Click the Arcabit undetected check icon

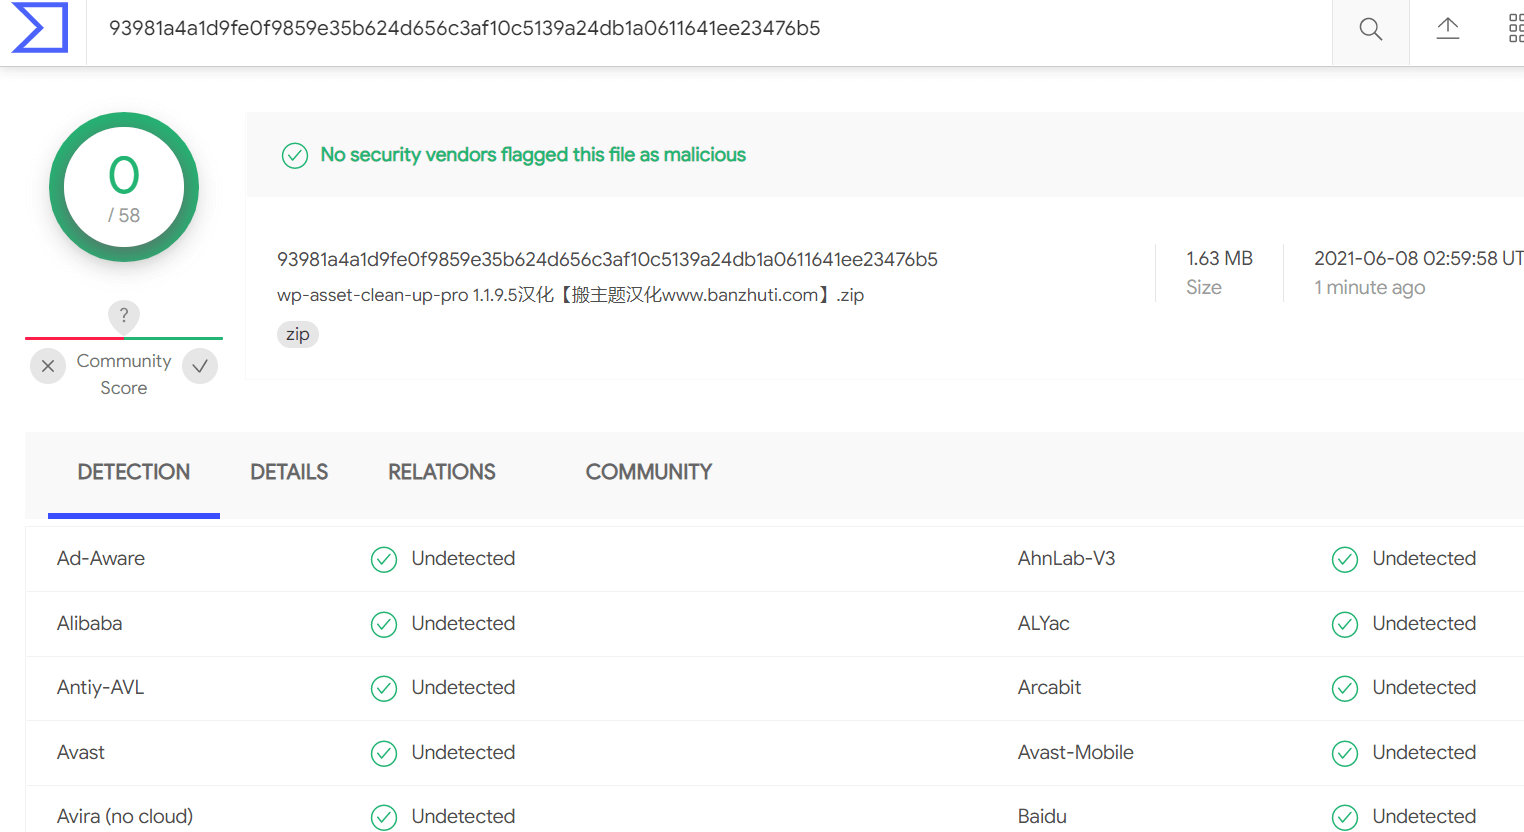click(x=1345, y=688)
